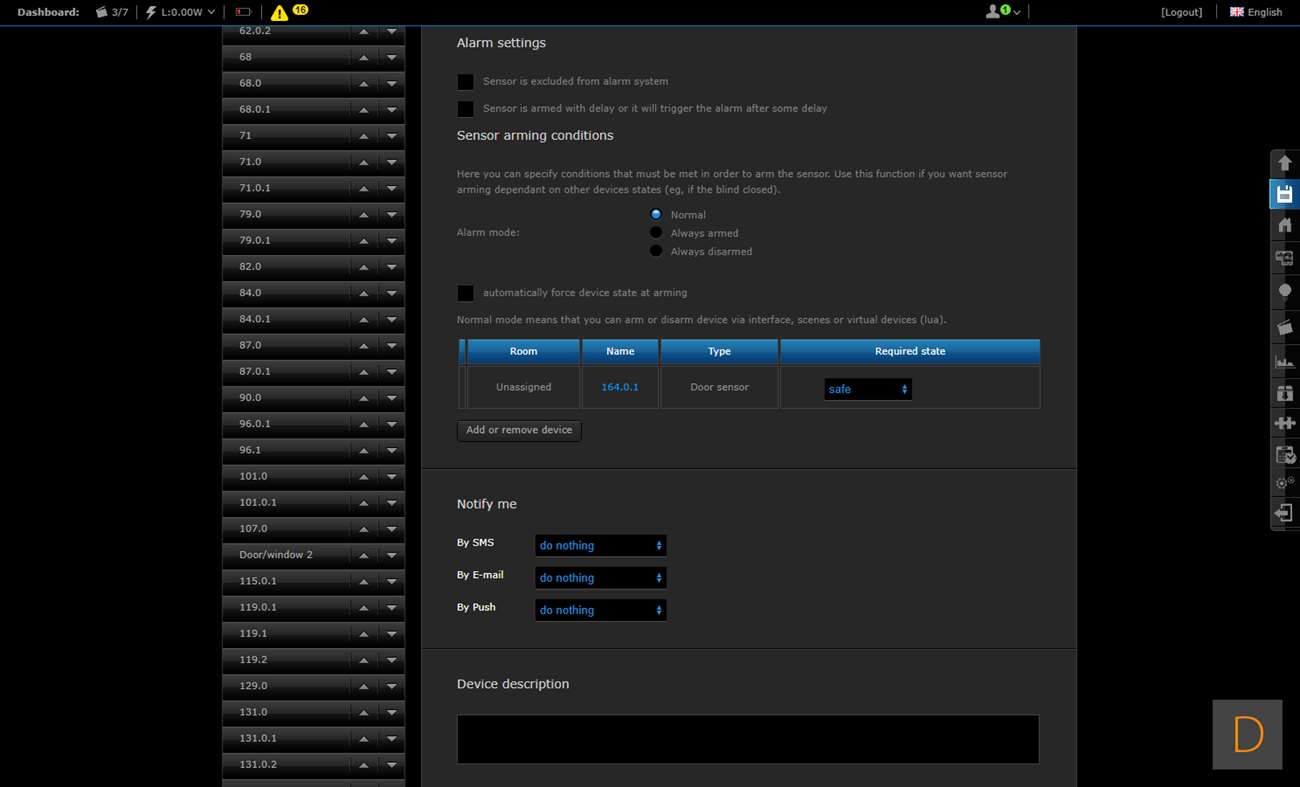This screenshot has width=1300, height=787.
Task: Click the save disk icon in sidebar
Action: [x=1284, y=194]
